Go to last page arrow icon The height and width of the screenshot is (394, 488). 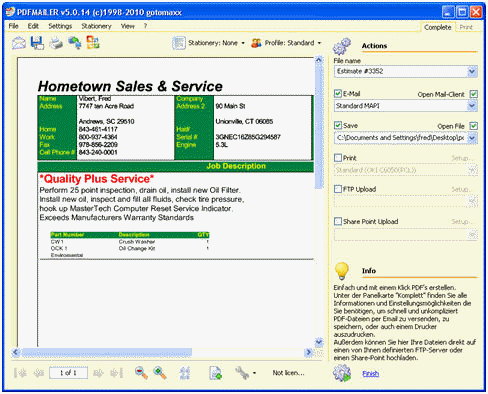(117, 373)
